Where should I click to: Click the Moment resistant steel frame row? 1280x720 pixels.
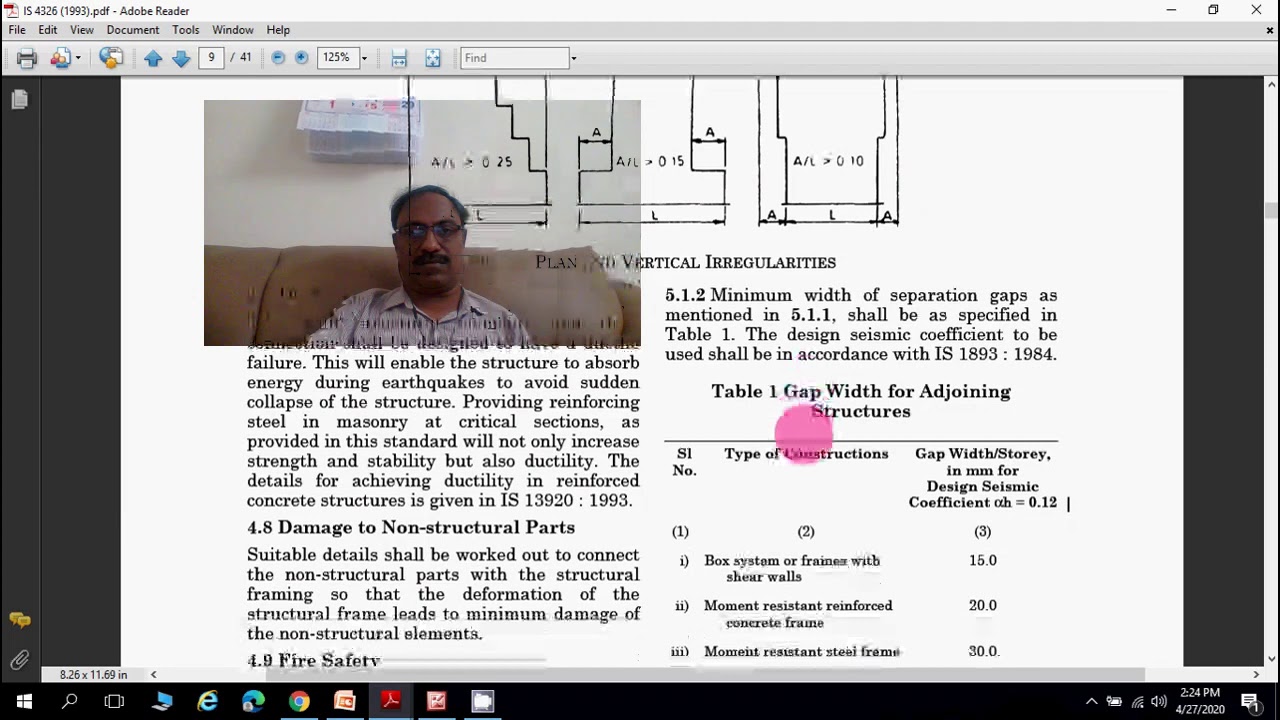click(802, 652)
